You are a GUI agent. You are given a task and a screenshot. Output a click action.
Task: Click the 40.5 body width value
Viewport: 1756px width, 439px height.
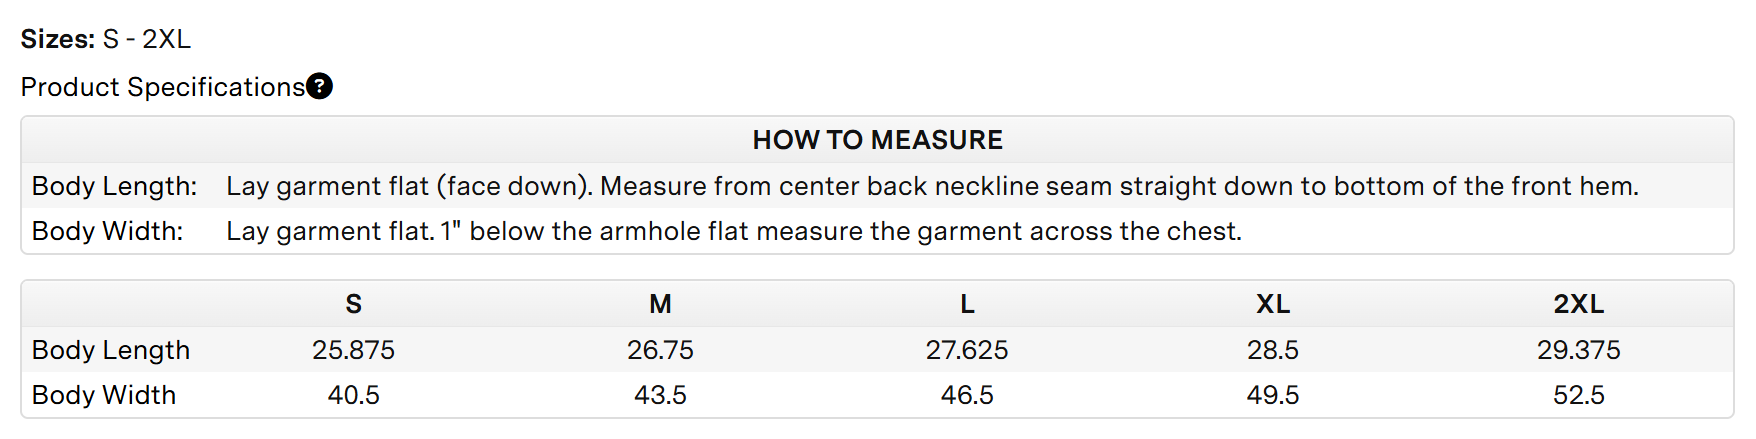click(353, 395)
